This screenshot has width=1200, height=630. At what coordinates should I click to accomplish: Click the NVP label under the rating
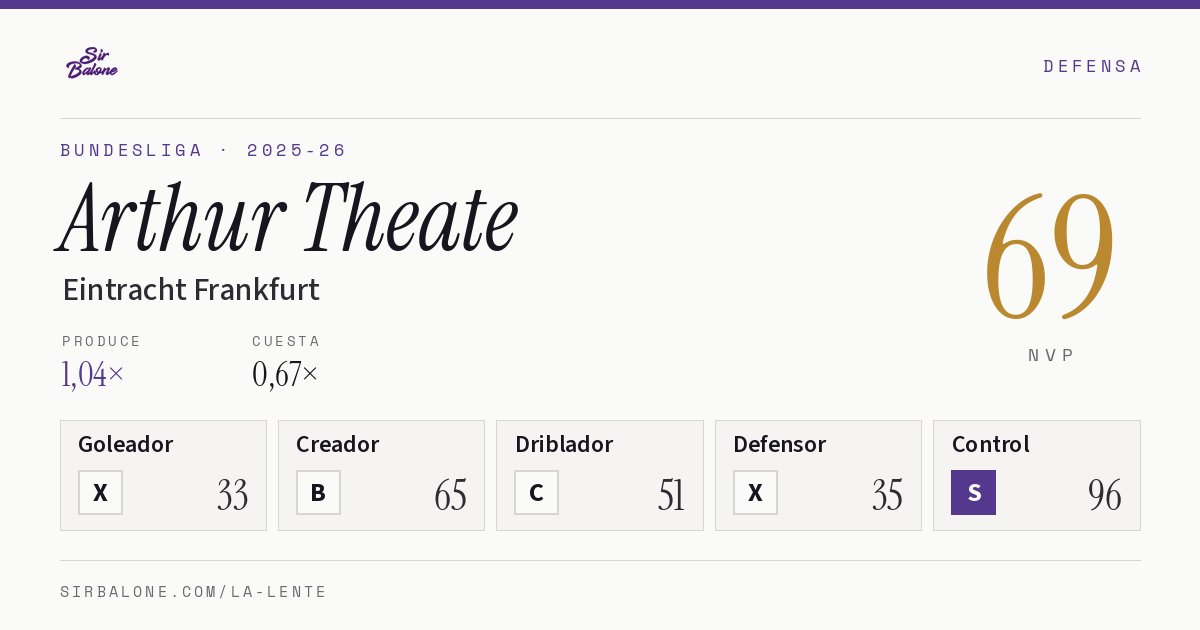tap(1051, 355)
